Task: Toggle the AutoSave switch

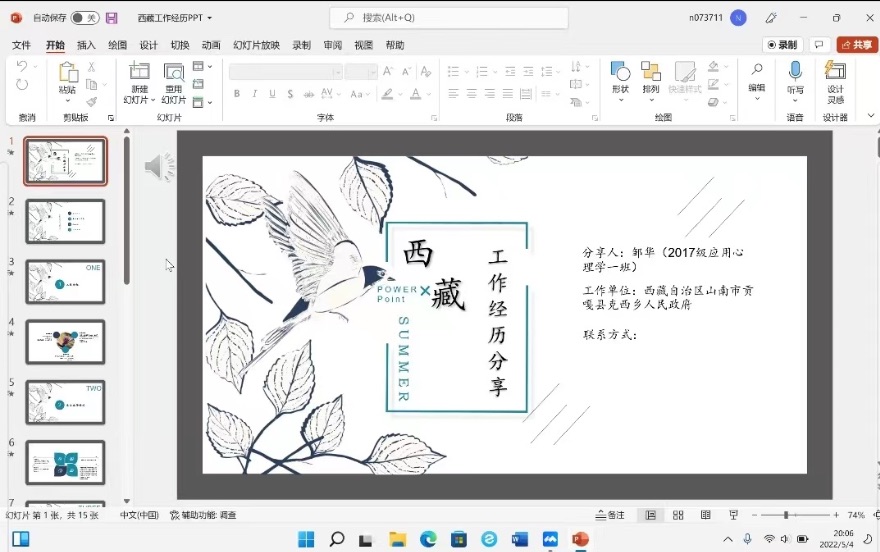Action: click(84, 18)
